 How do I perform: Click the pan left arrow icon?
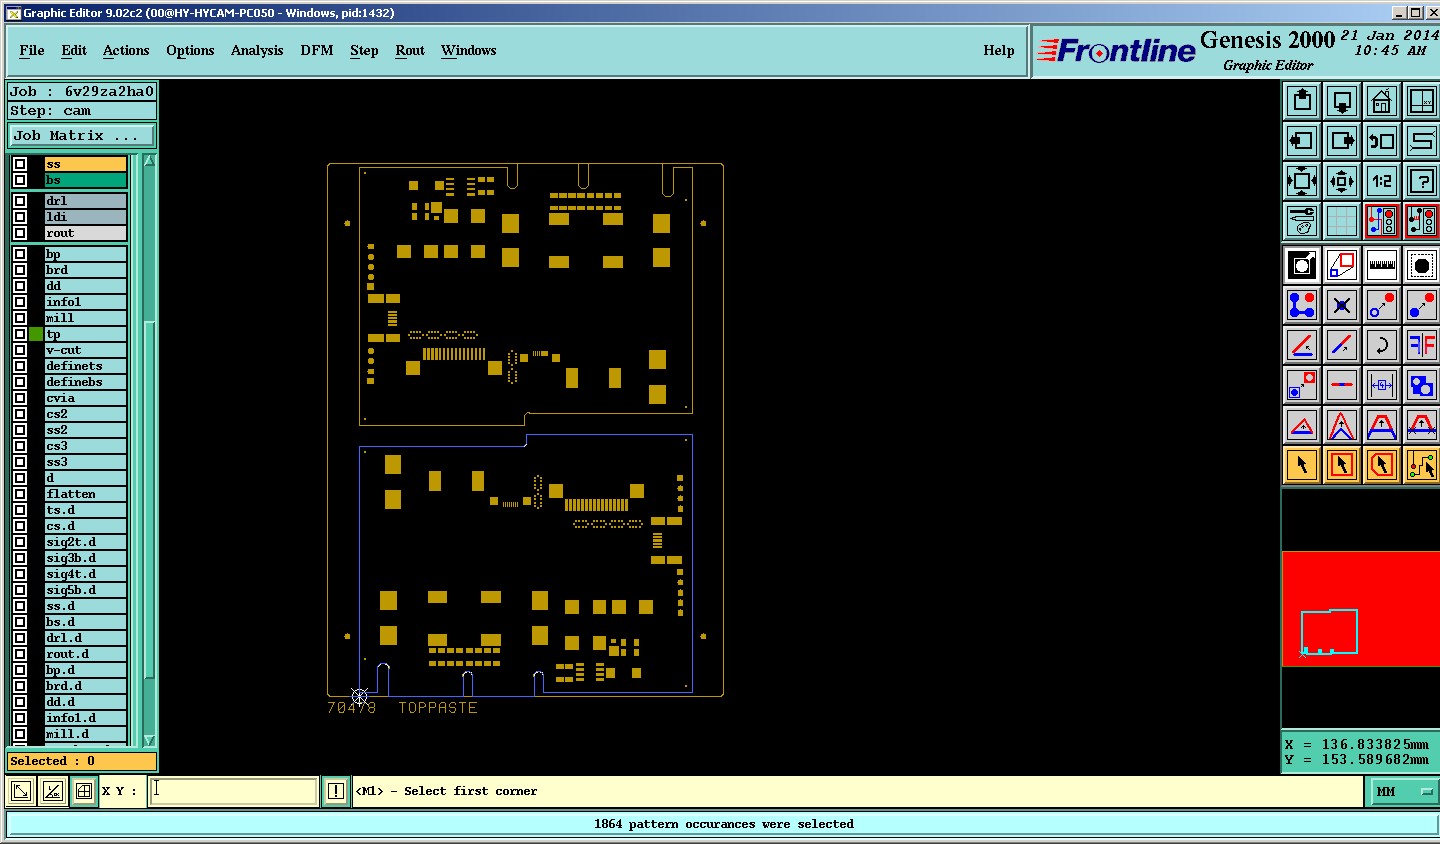tap(1302, 141)
